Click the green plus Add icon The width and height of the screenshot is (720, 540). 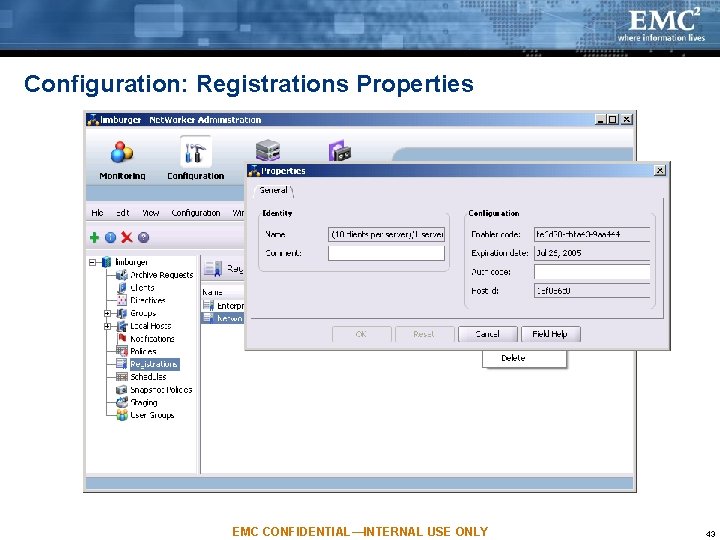pyautogui.click(x=94, y=237)
